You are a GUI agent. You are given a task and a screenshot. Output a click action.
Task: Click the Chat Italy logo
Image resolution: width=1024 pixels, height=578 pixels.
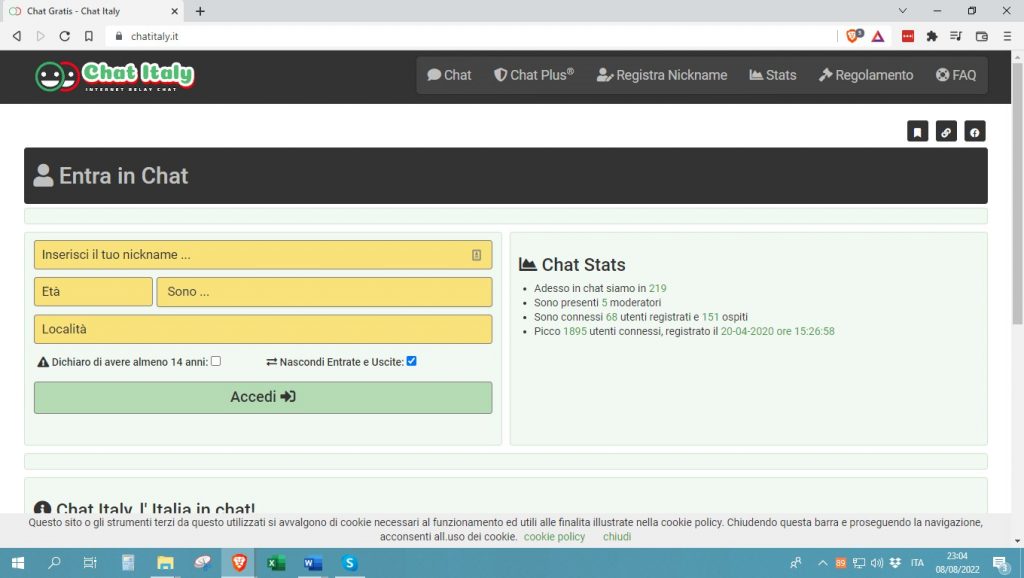click(x=114, y=76)
